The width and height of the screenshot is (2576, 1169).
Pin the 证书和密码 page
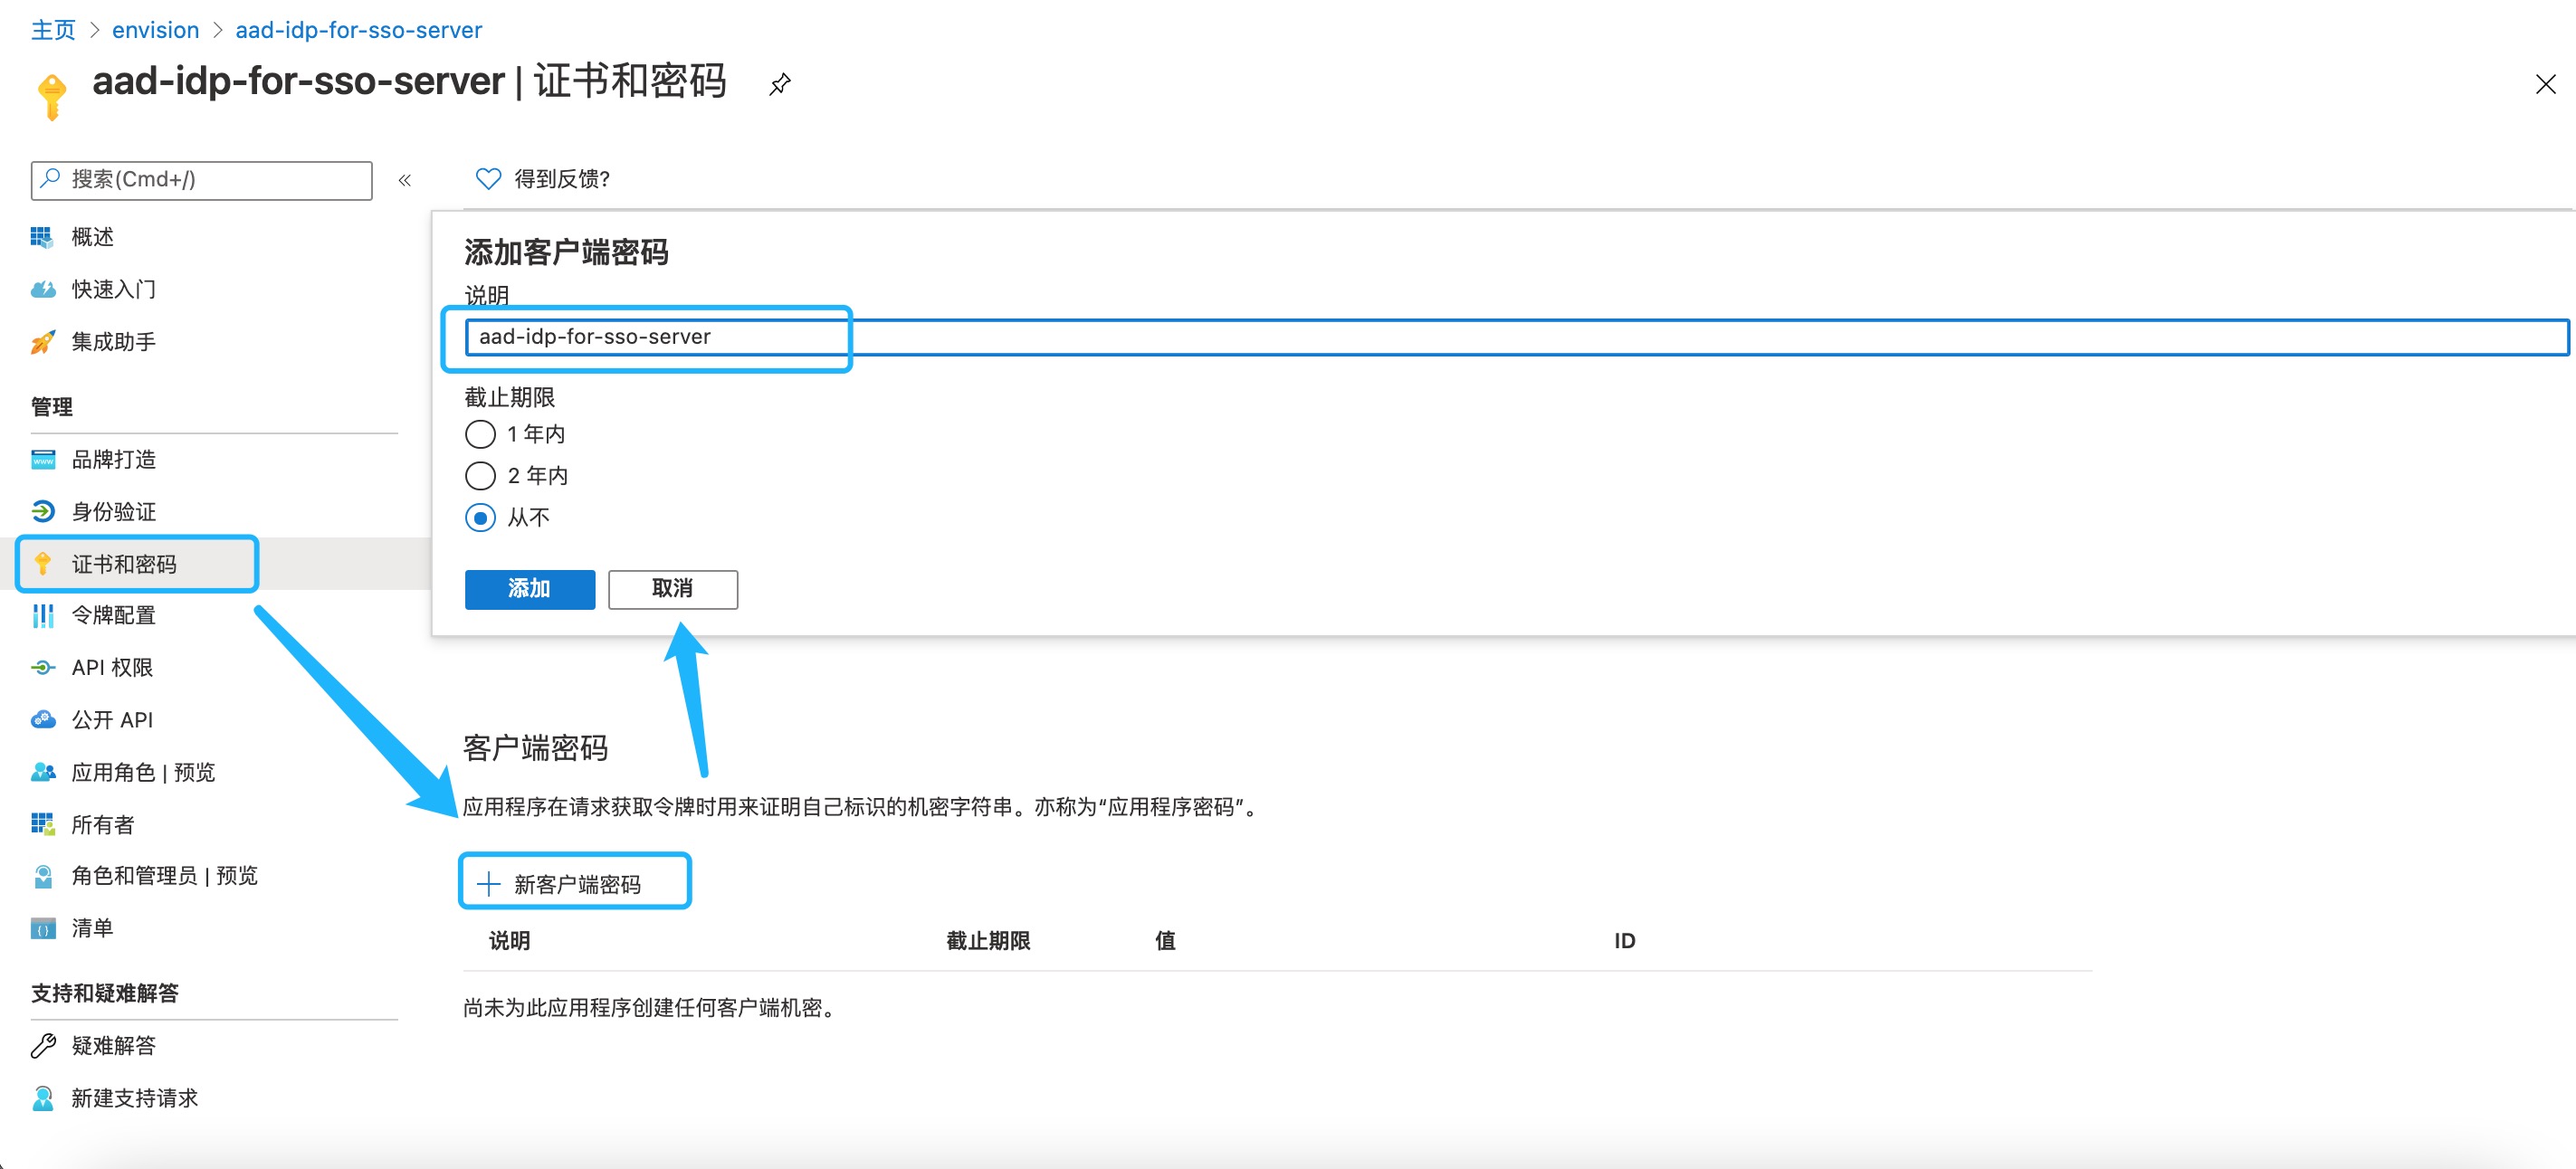[779, 85]
